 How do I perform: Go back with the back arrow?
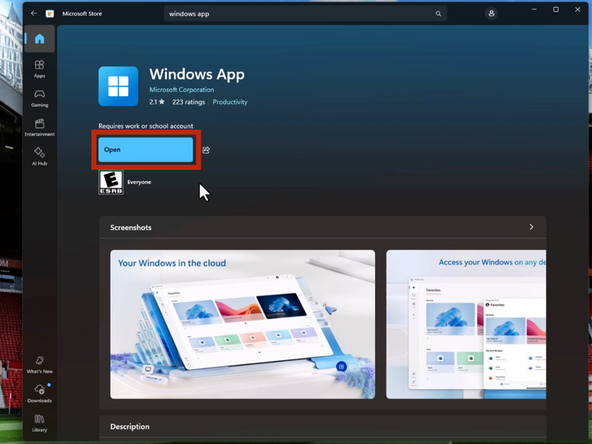click(34, 14)
